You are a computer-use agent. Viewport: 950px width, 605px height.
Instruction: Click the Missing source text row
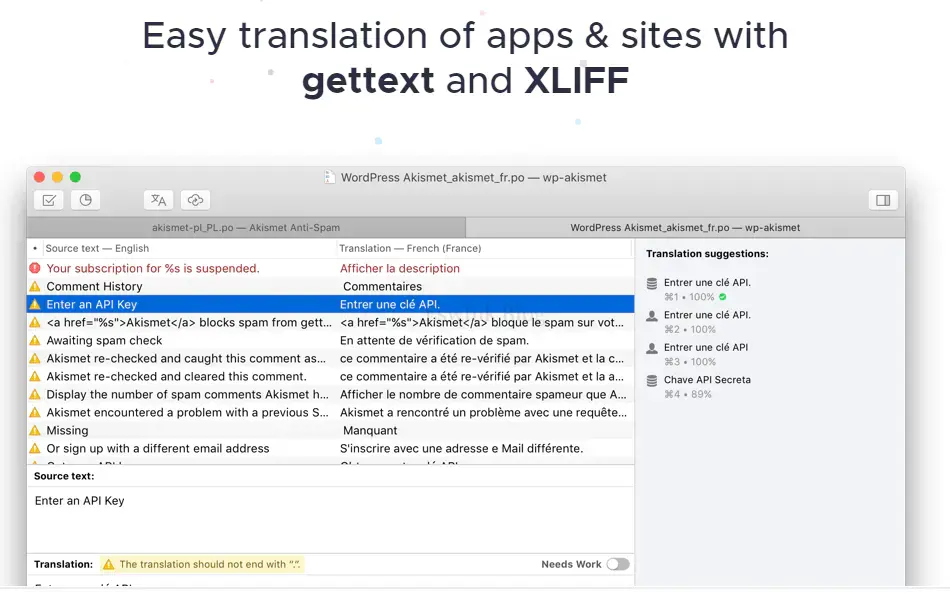pyautogui.click(x=67, y=431)
